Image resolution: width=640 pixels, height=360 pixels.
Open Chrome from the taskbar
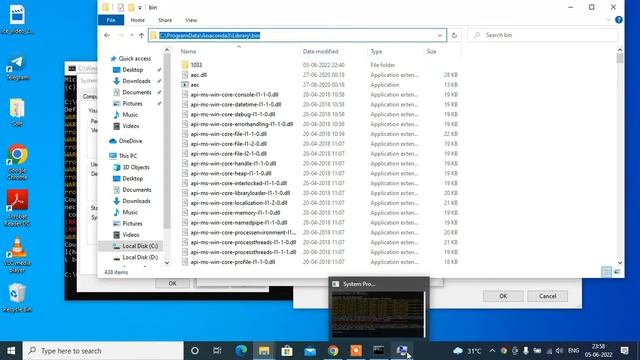333,351
